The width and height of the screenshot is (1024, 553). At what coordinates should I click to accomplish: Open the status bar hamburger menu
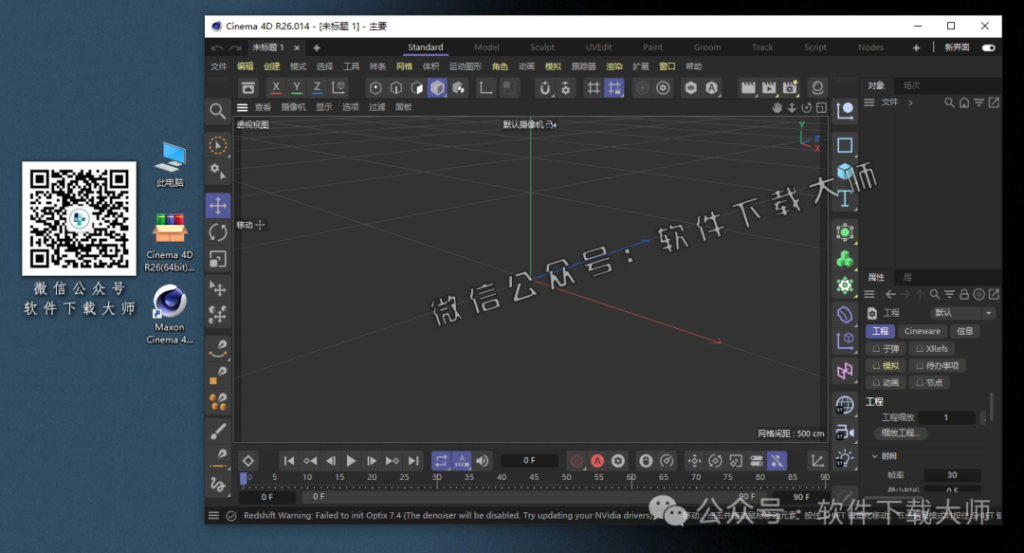pos(214,516)
